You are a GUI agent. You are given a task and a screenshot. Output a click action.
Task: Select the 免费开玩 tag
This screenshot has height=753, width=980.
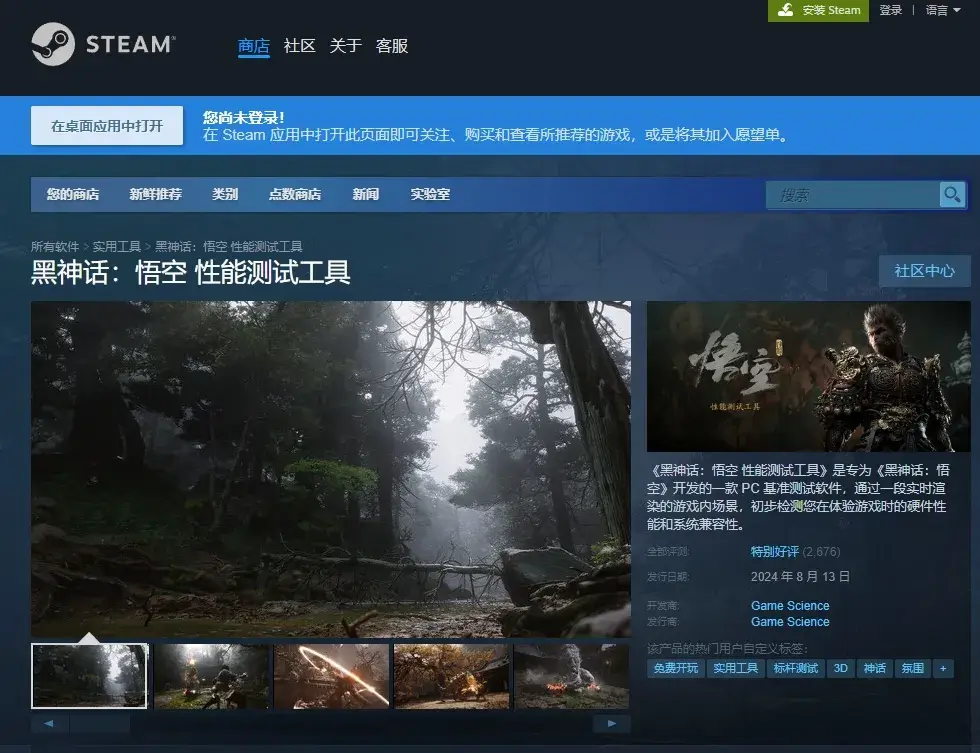[676, 669]
